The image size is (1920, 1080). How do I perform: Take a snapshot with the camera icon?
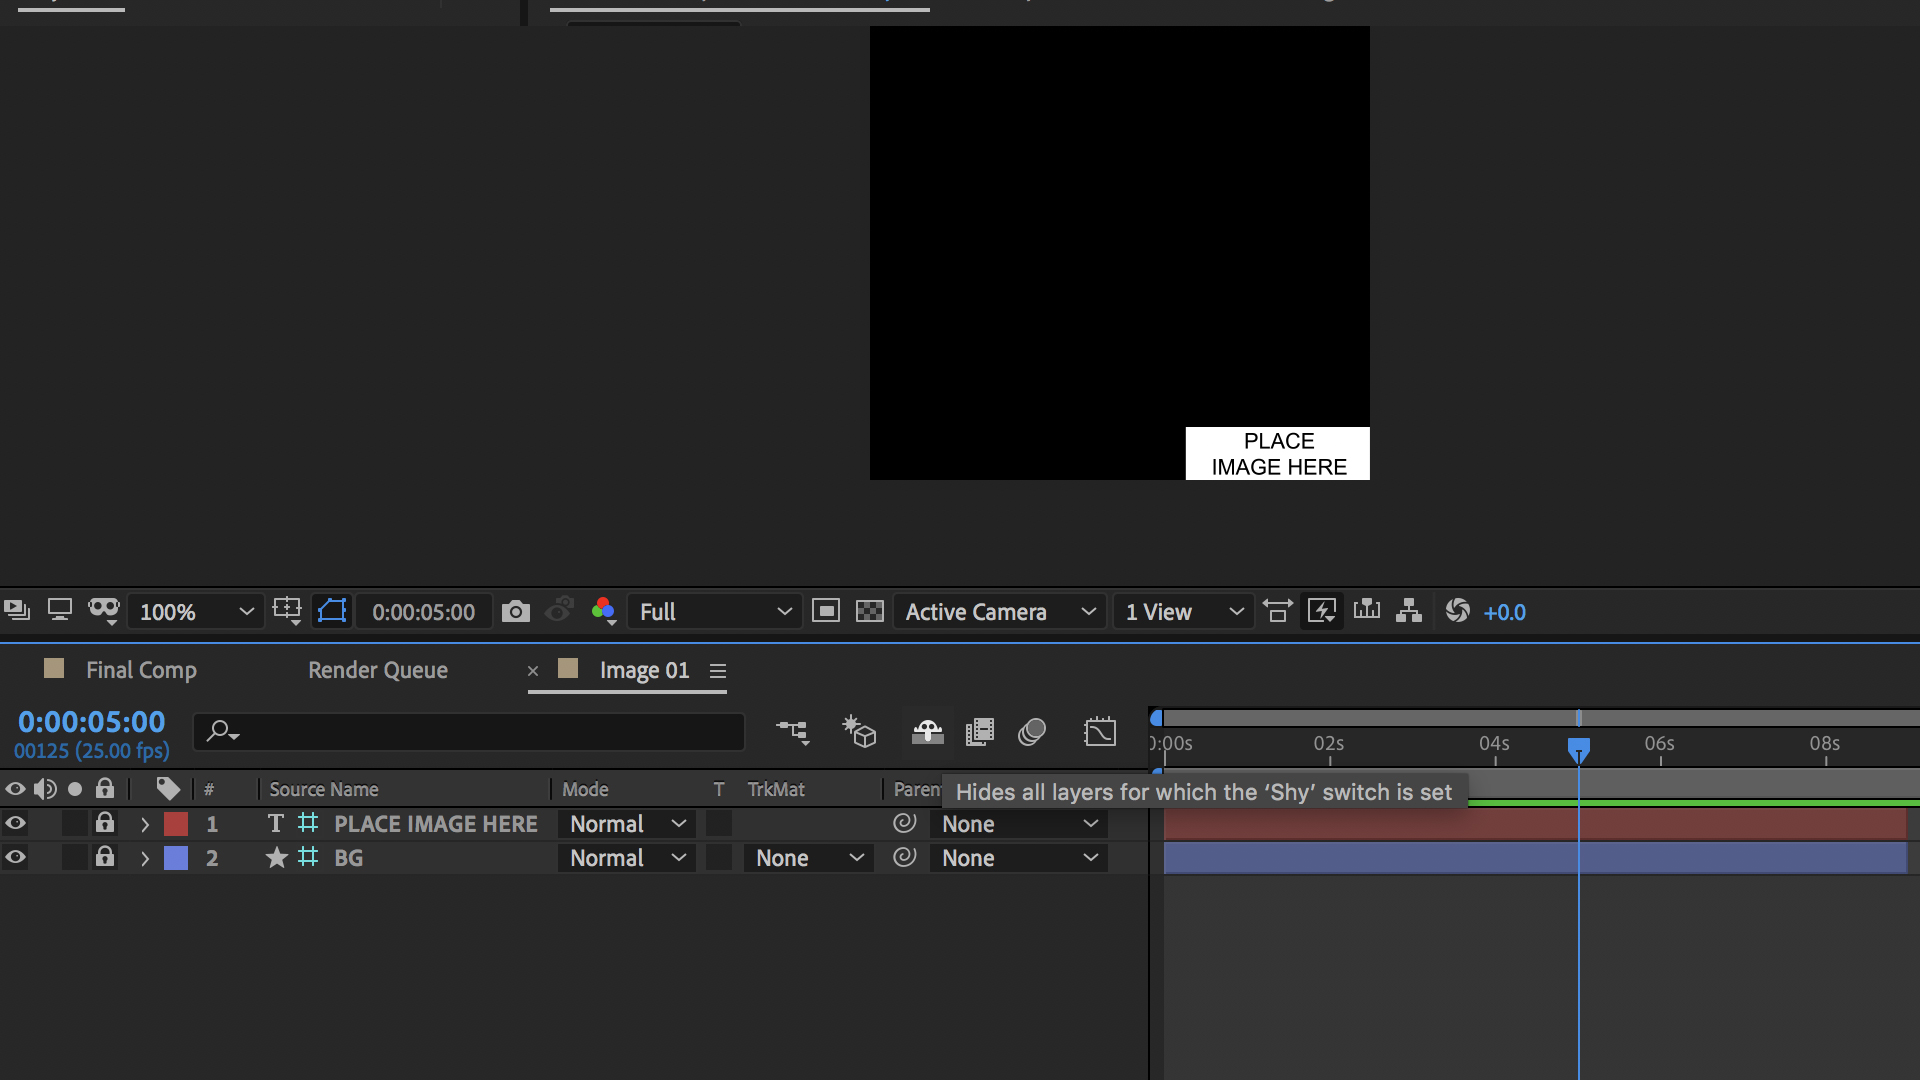515,611
